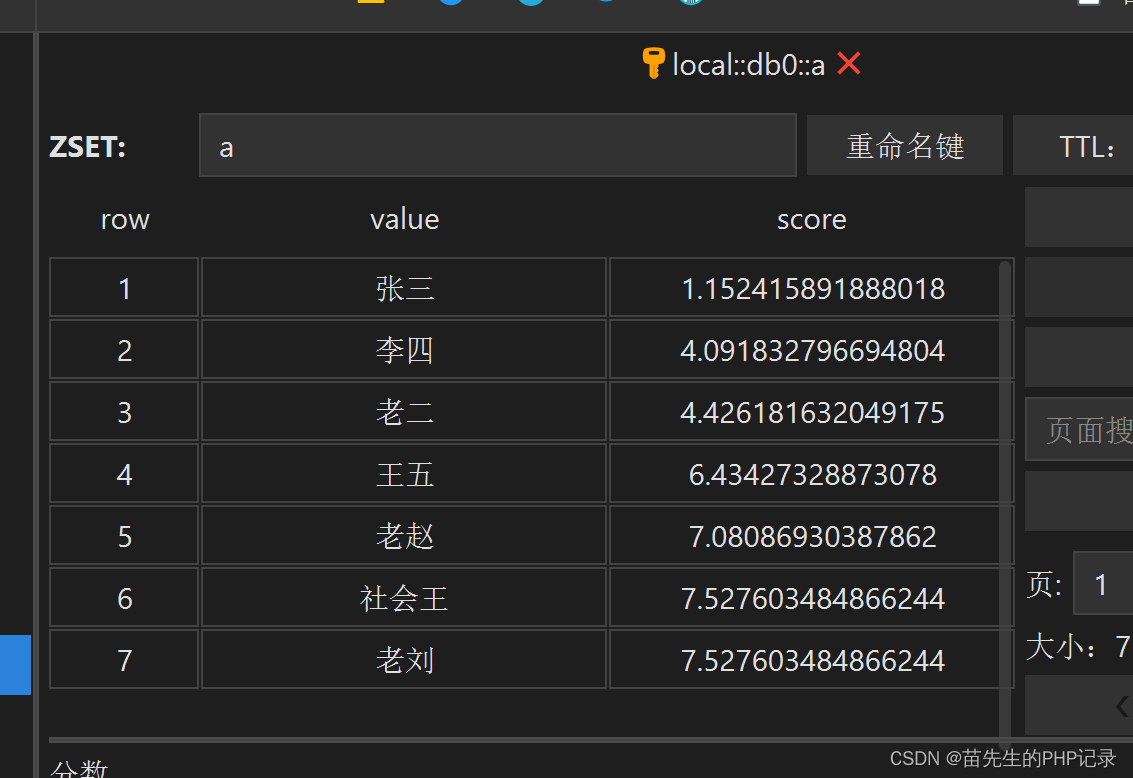
Task: Select the value cell containing 张三
Action: pyautogui.click(x=404, y=287)
